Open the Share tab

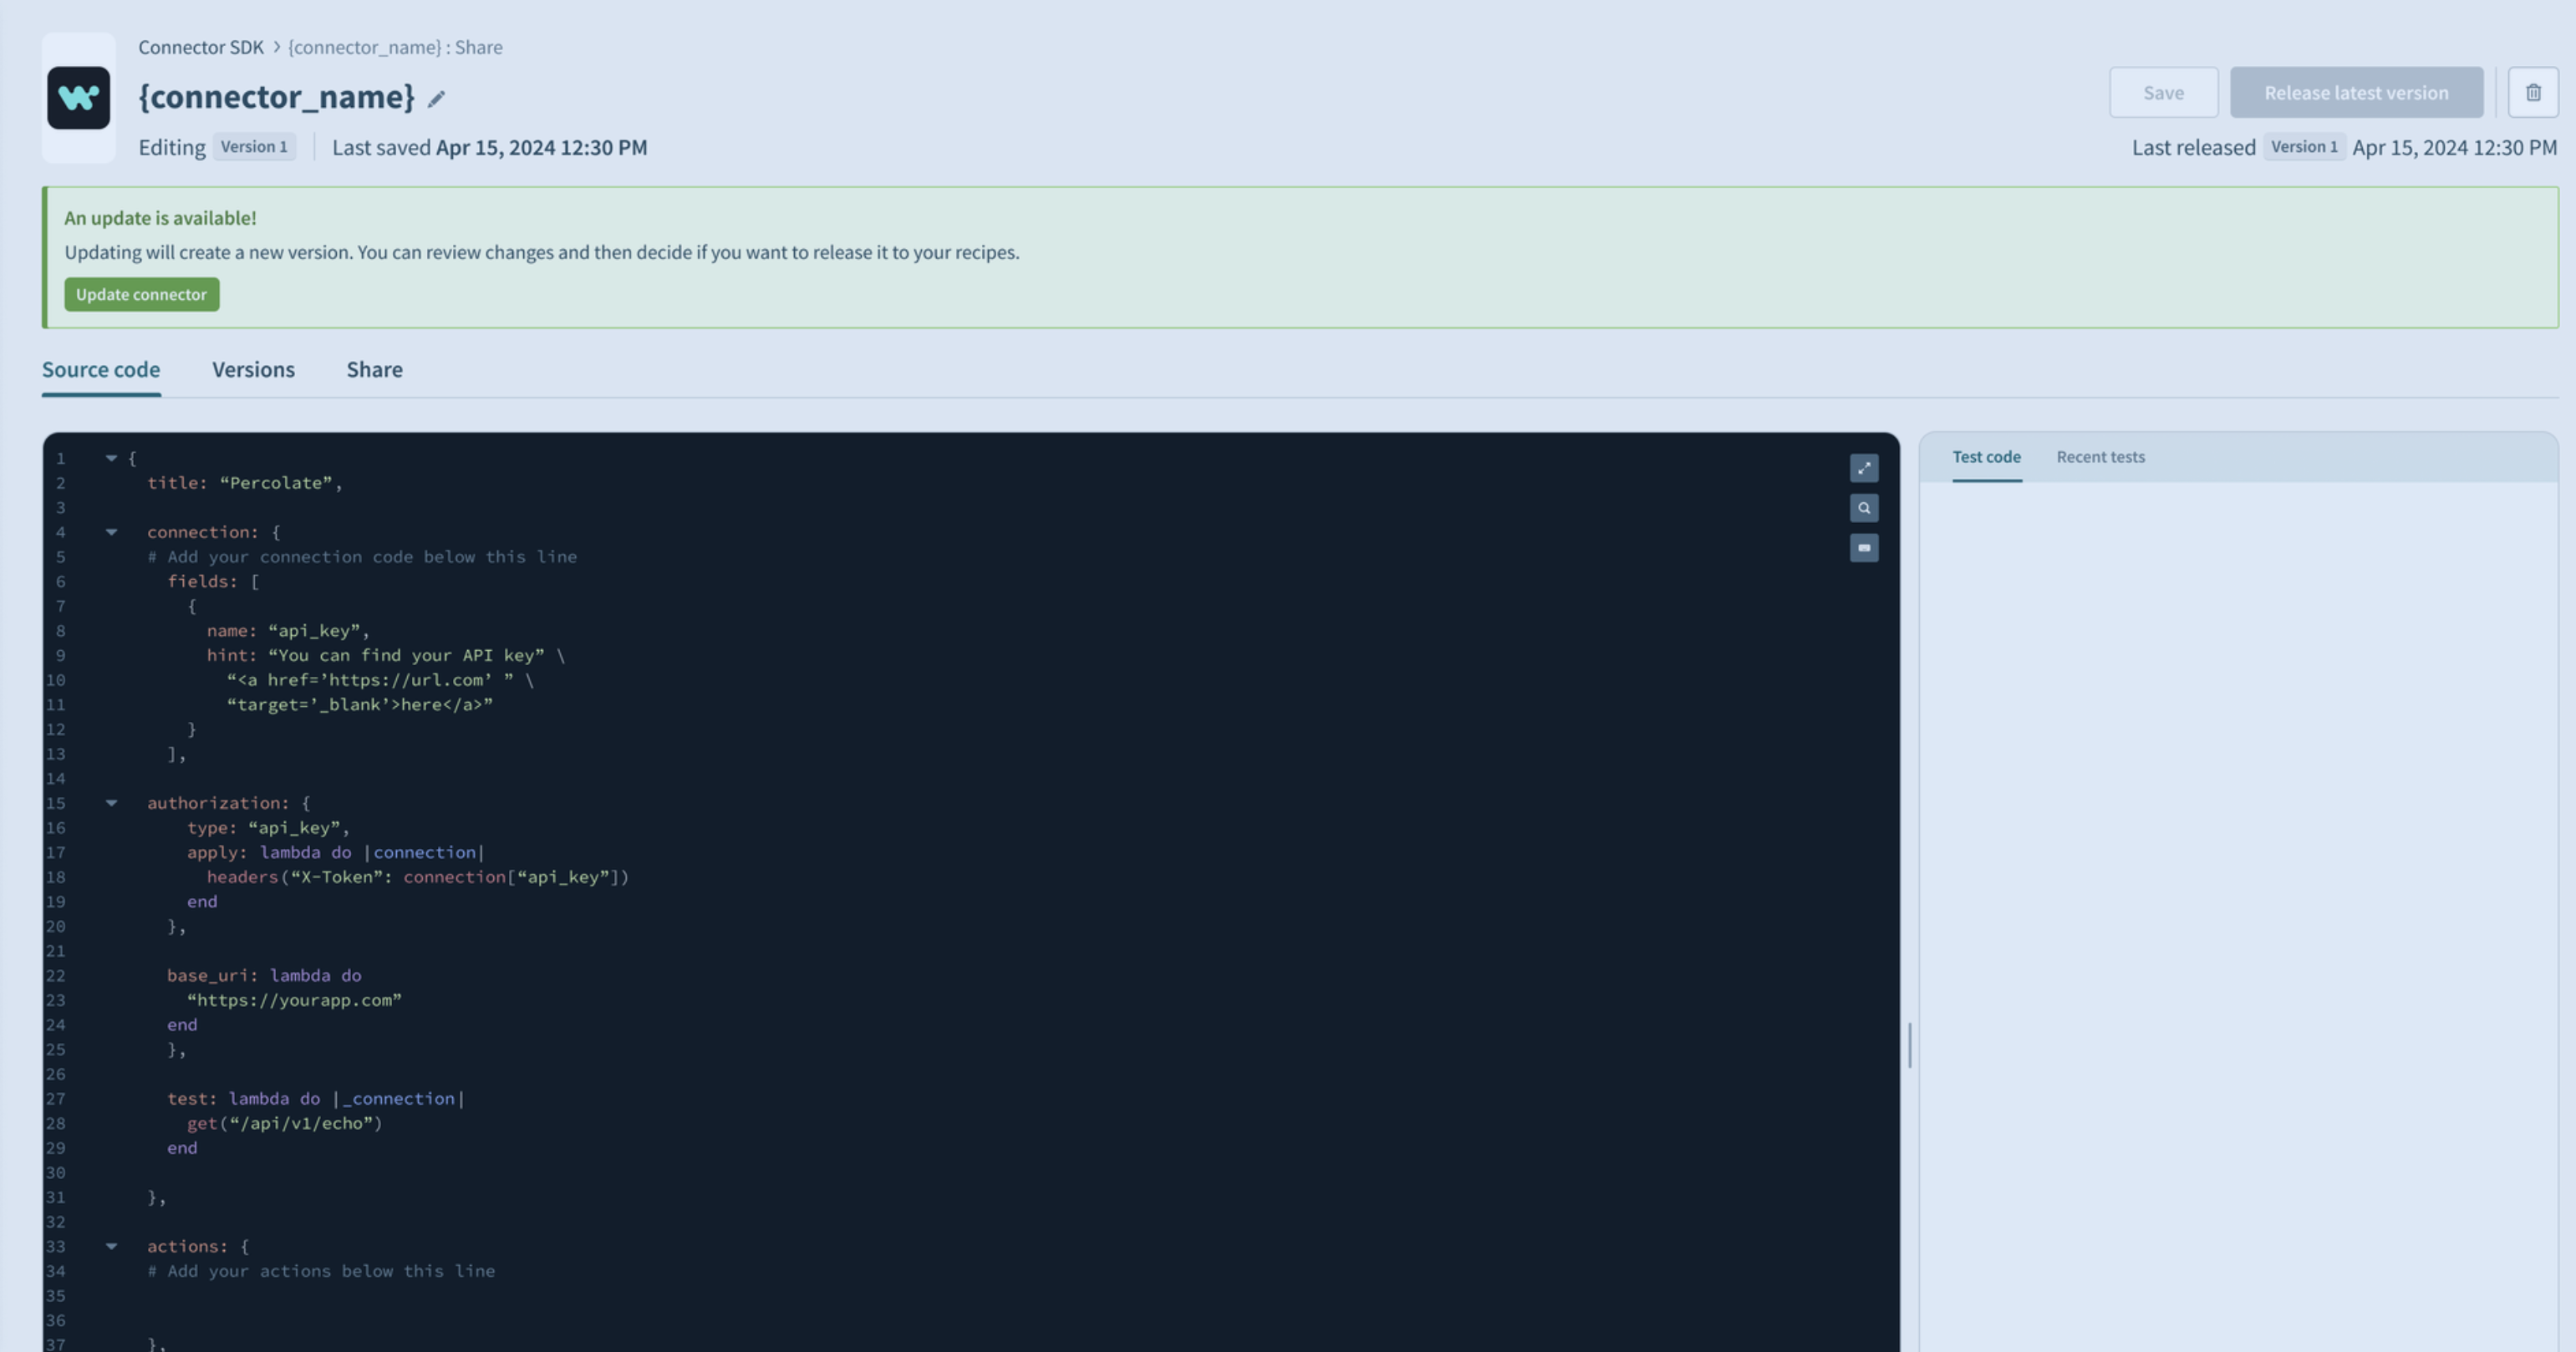click(x=374, y=369)
